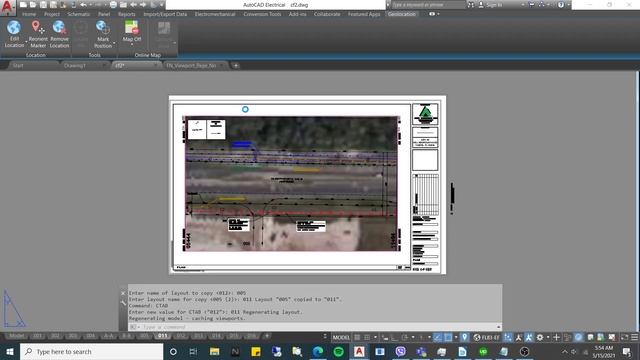Open File Explorer from the taskbar
This screenshot has height=360, width=640.
pos(214,351)
